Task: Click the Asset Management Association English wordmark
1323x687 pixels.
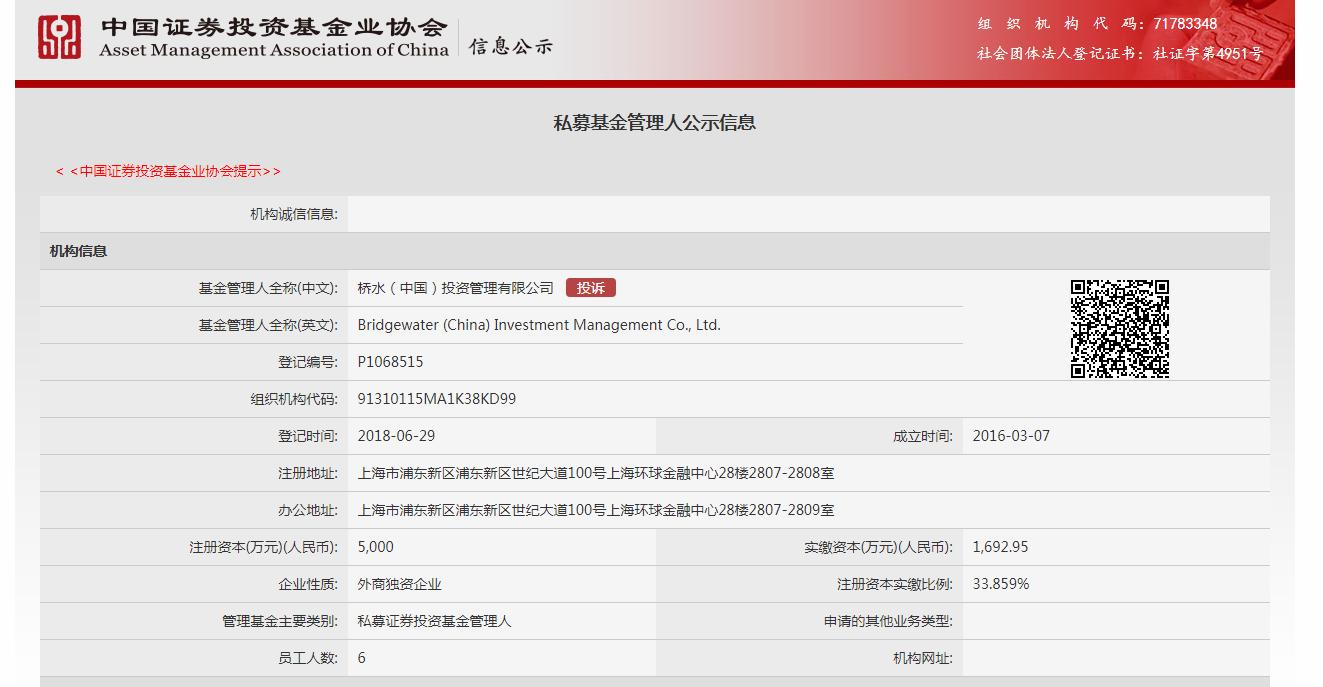Action: (270, 50)
